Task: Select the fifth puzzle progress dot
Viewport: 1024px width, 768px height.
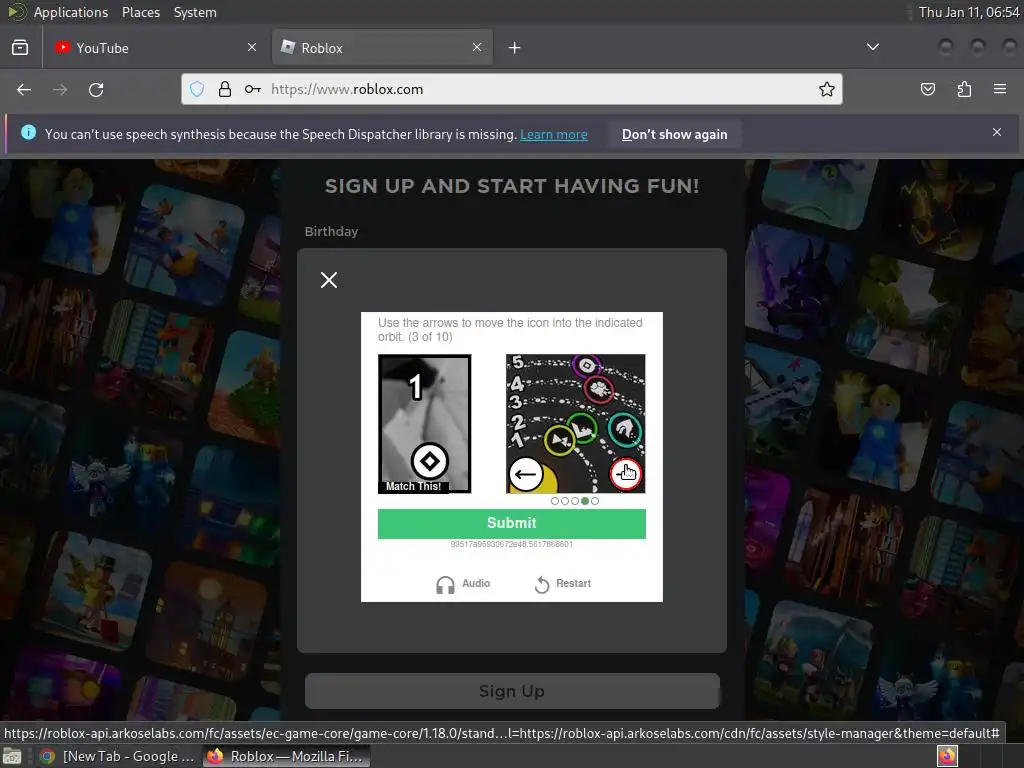Action: (x=595, y=501)
